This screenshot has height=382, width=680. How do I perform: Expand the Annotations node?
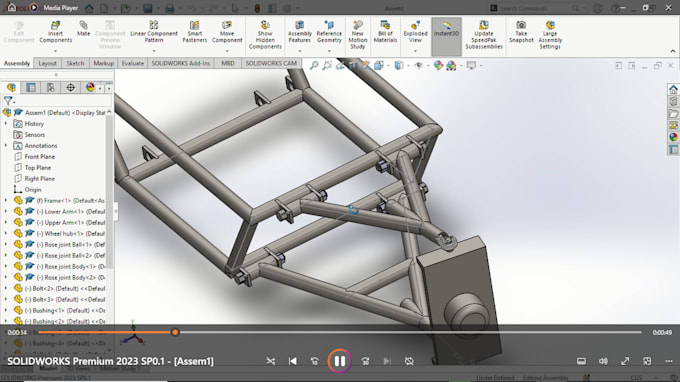point(6,146)
